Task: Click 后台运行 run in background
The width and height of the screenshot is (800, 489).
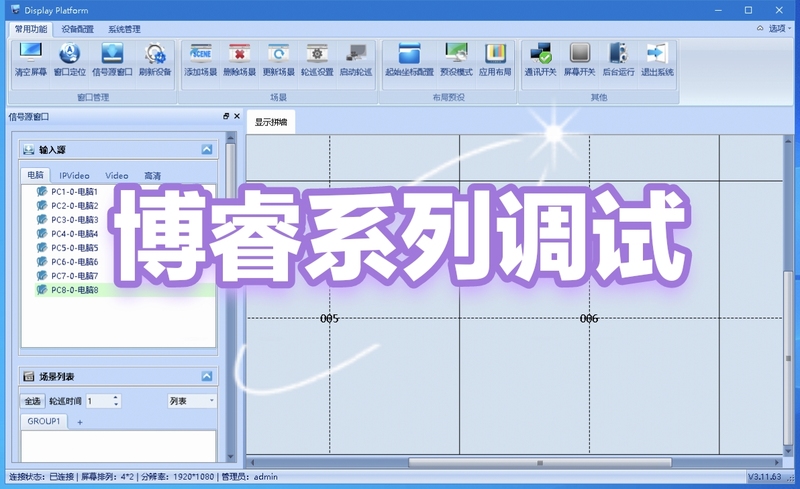Action: (618, 60)
